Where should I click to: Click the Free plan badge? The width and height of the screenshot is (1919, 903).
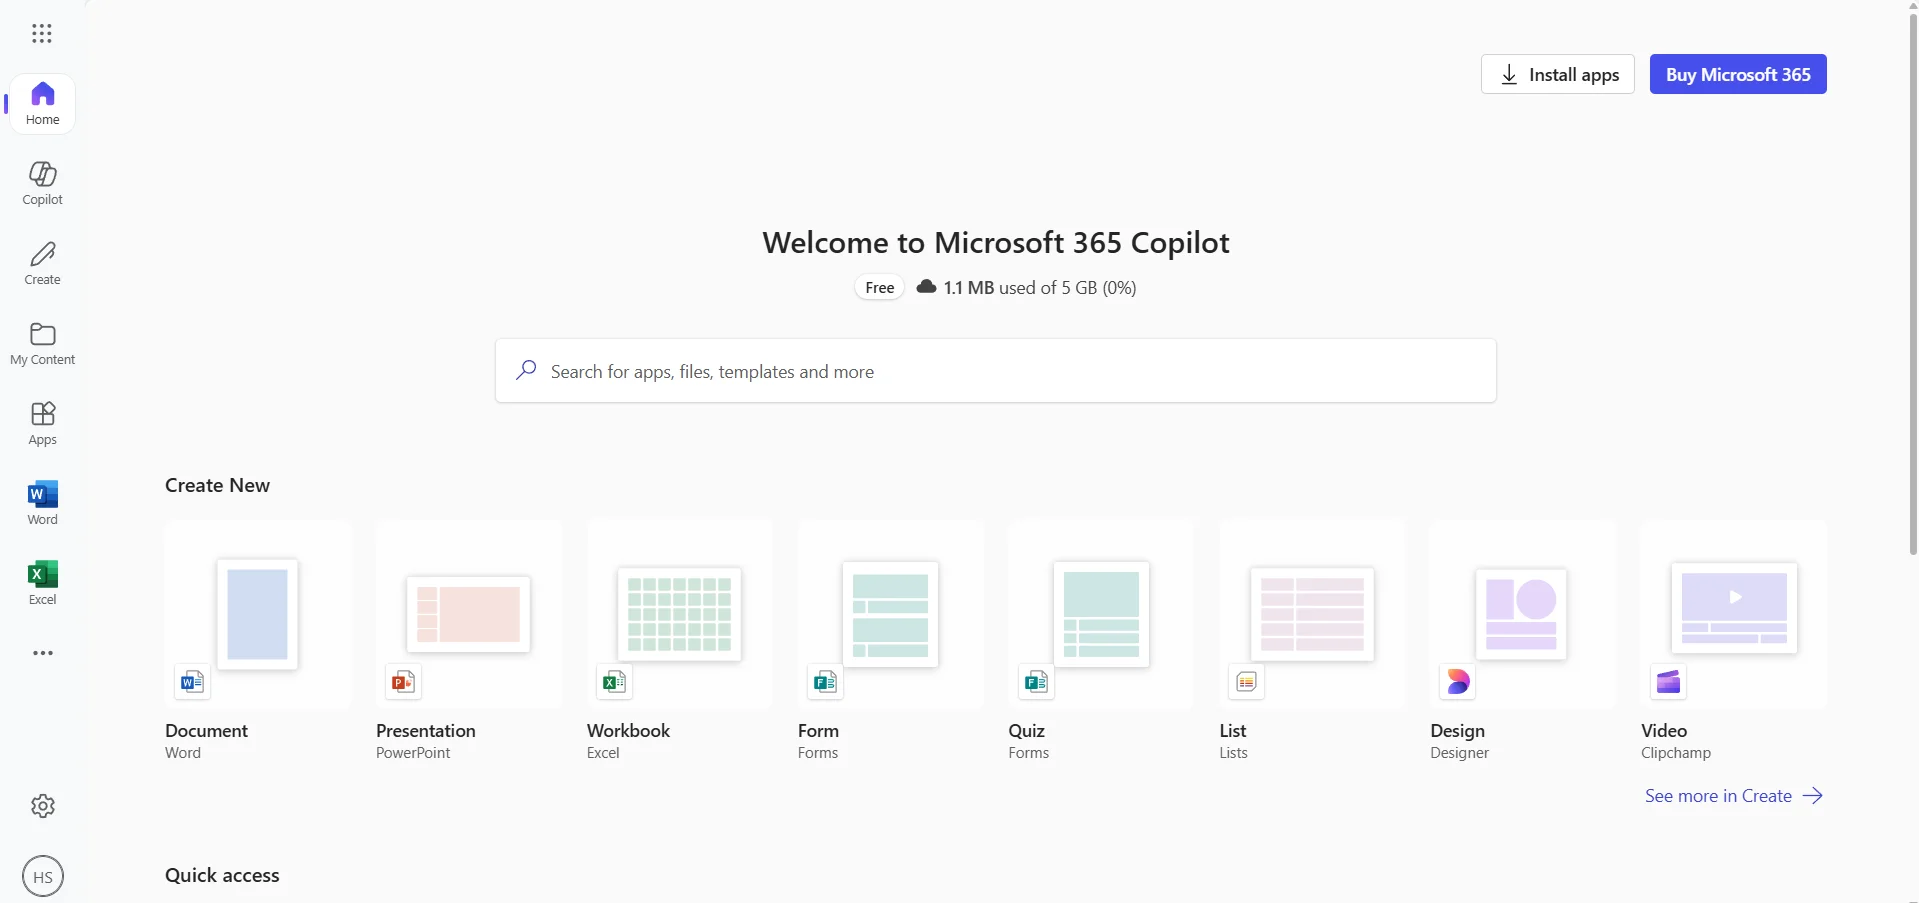pos(880,287)
